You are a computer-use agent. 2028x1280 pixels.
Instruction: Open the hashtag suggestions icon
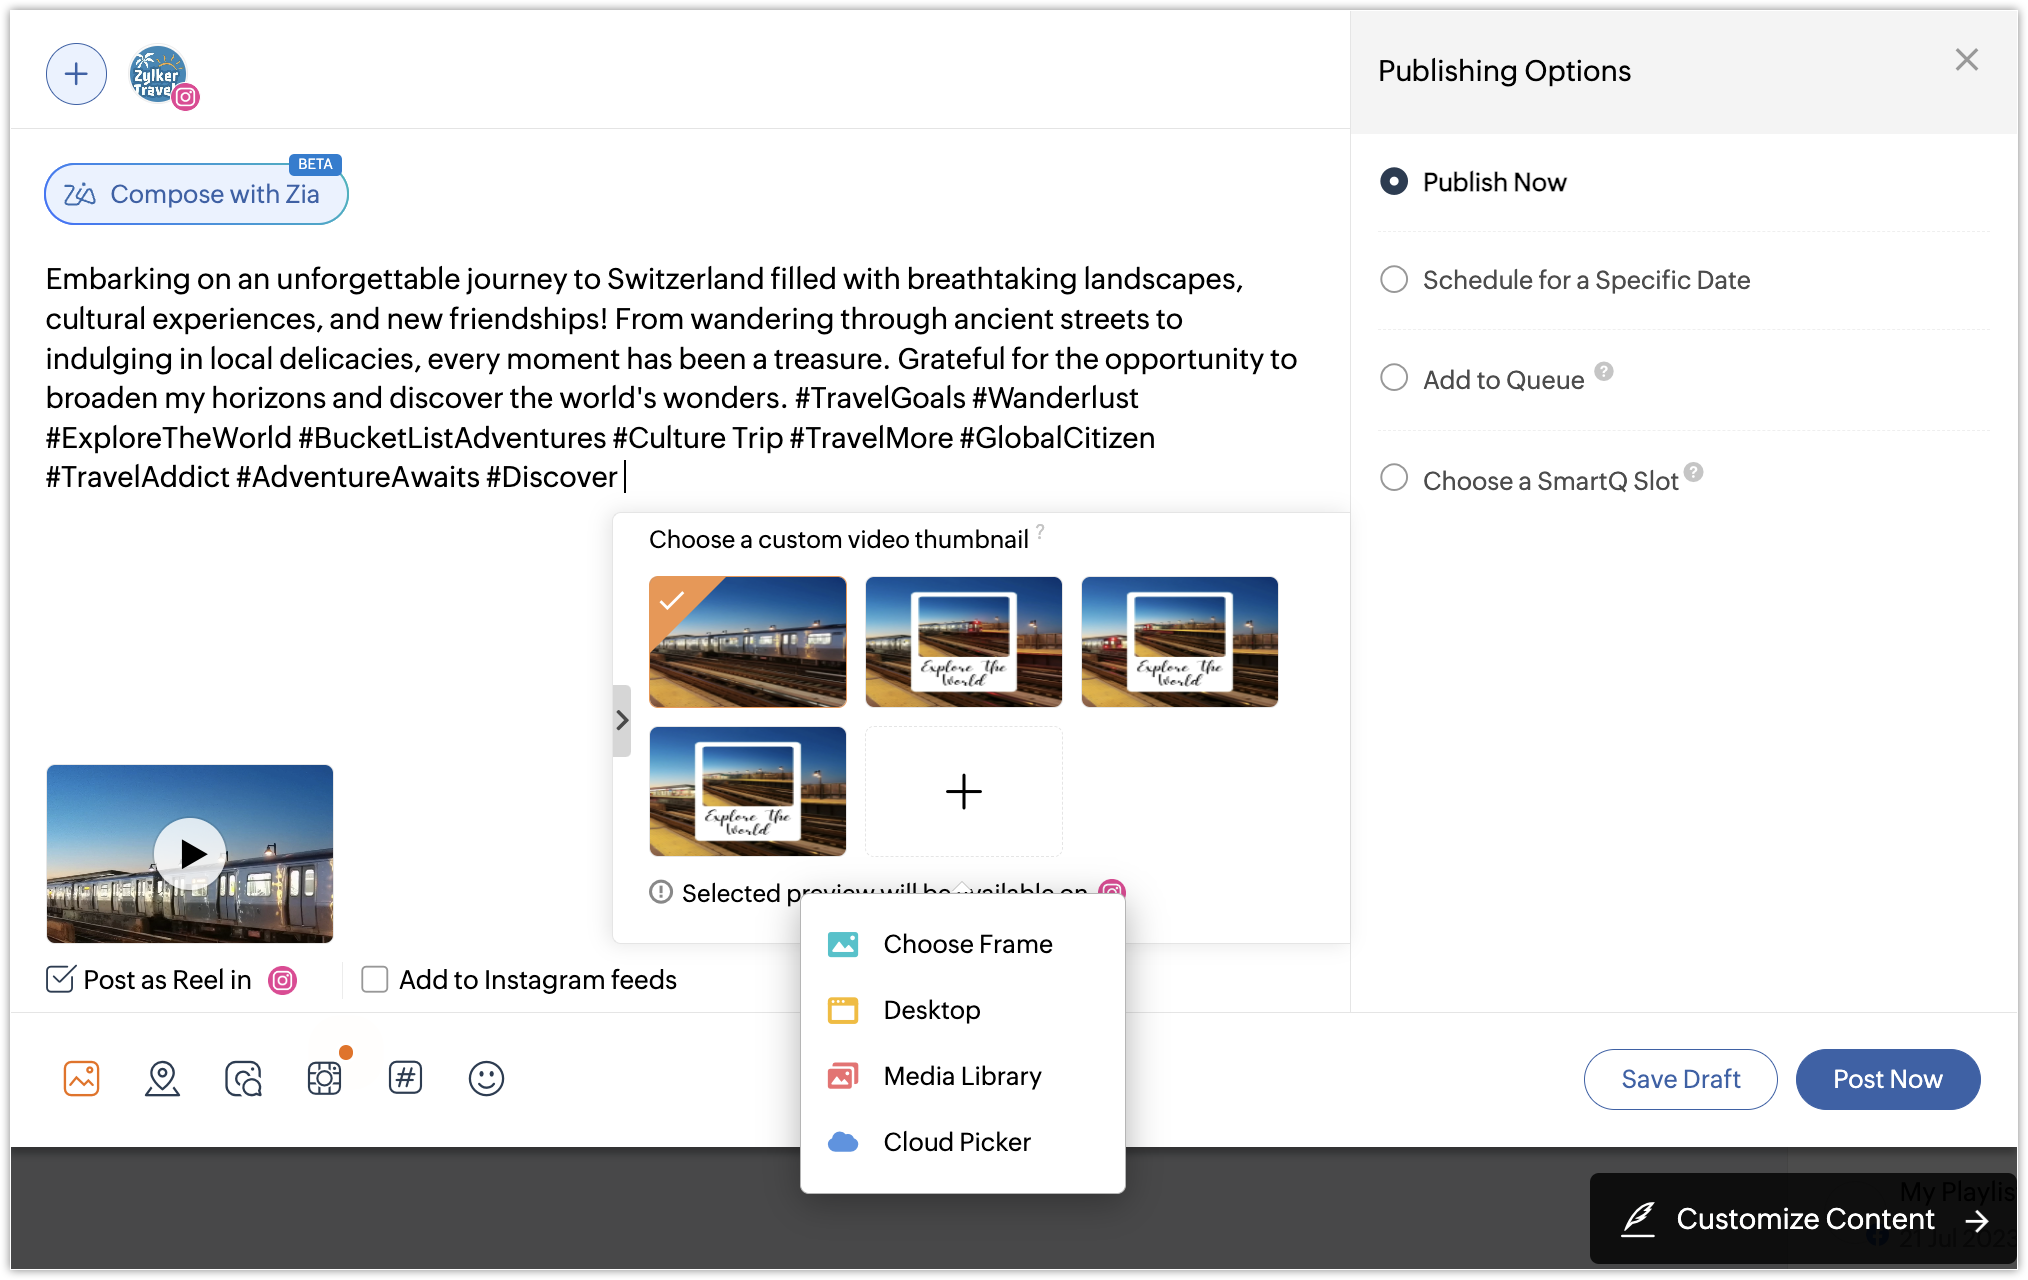point(405,1078)
